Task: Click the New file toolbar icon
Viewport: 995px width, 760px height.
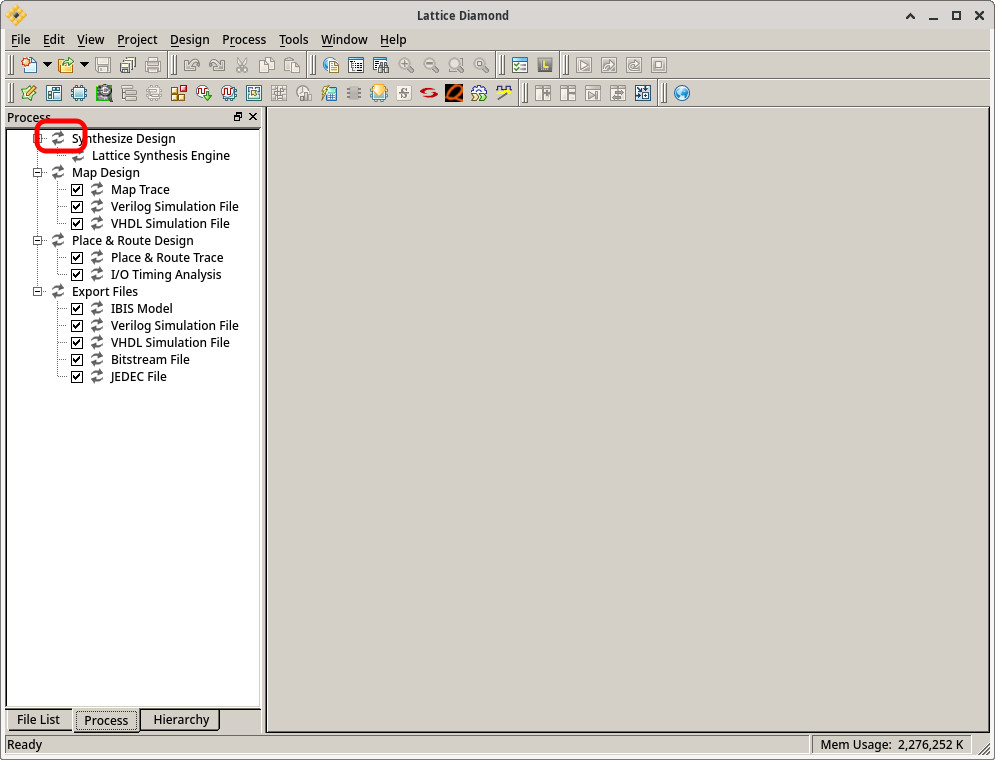Action: [x=29, y=65]
